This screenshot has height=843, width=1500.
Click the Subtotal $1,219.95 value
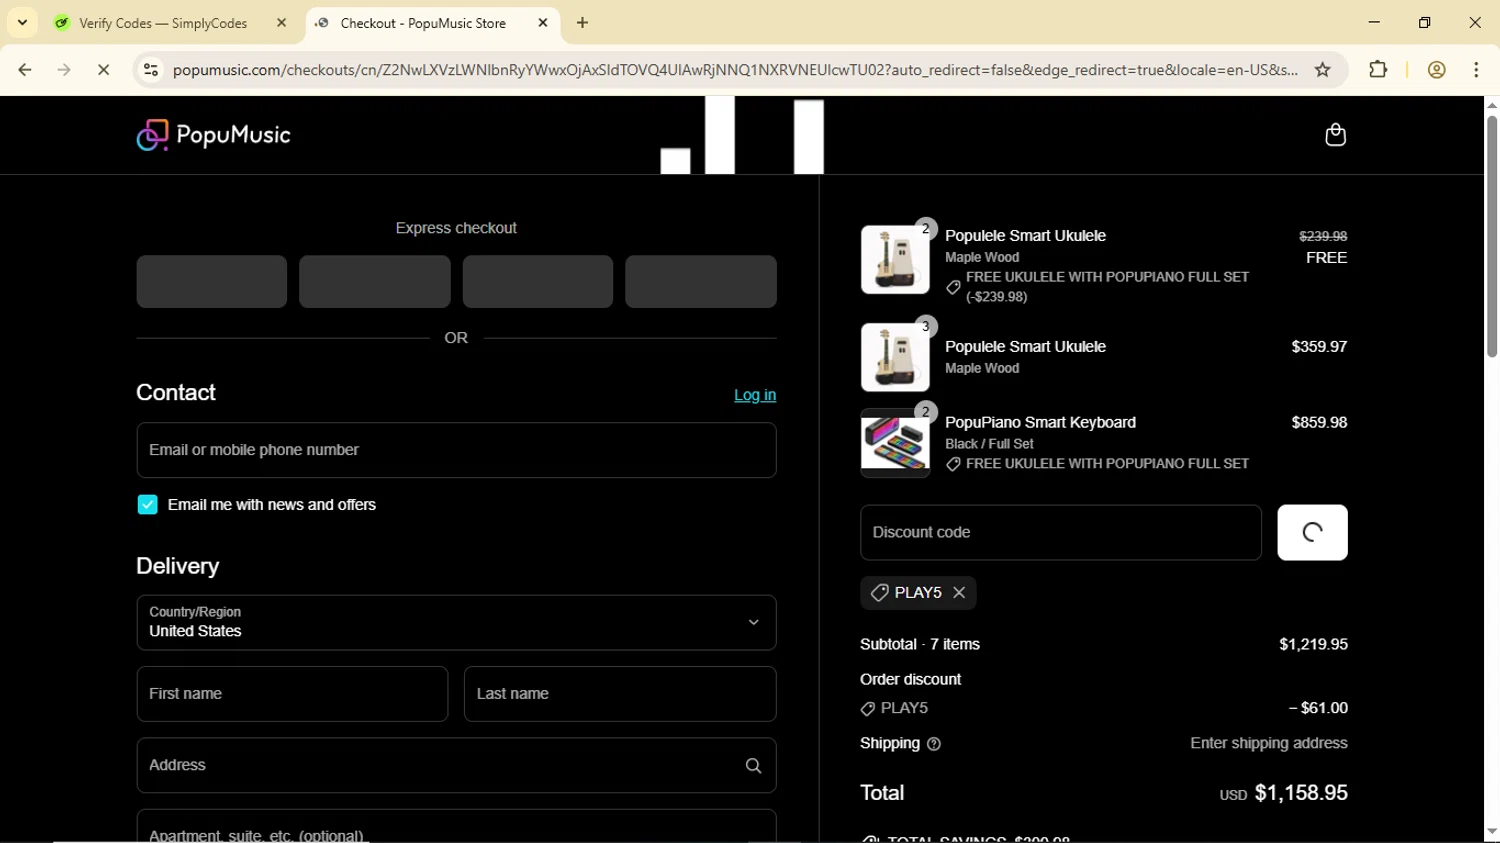click(1313, 645)
